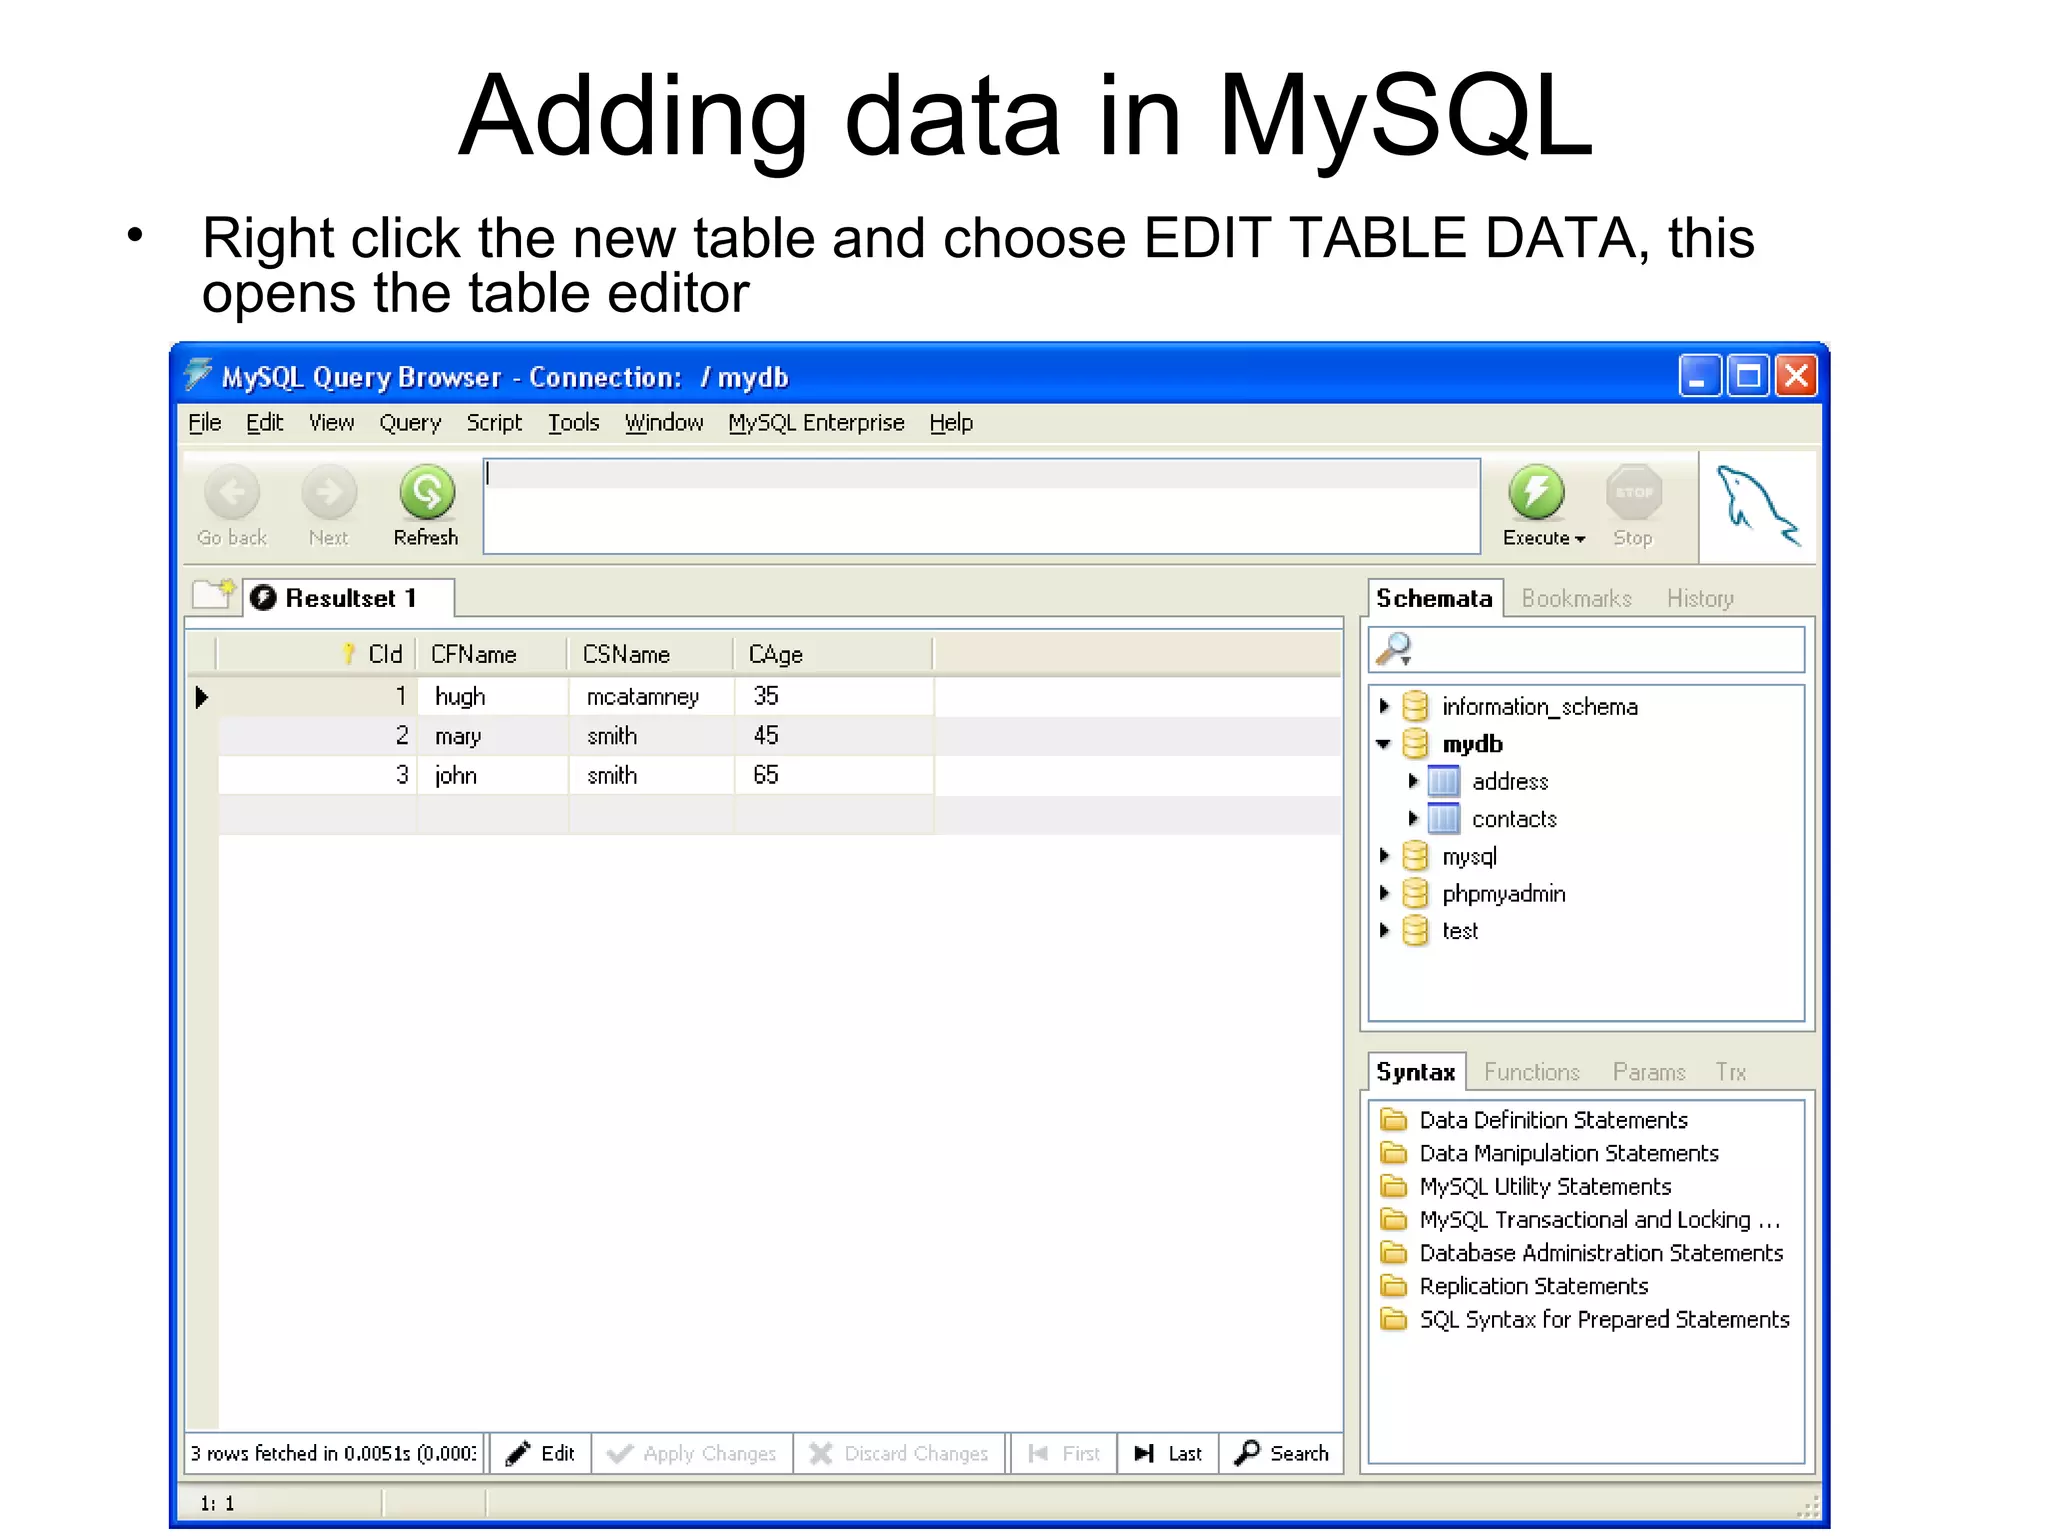This screenshot has height=1536, width=2048.
Task: Open Data Definition Statements folder icon
Action: pos(1393,1119)
